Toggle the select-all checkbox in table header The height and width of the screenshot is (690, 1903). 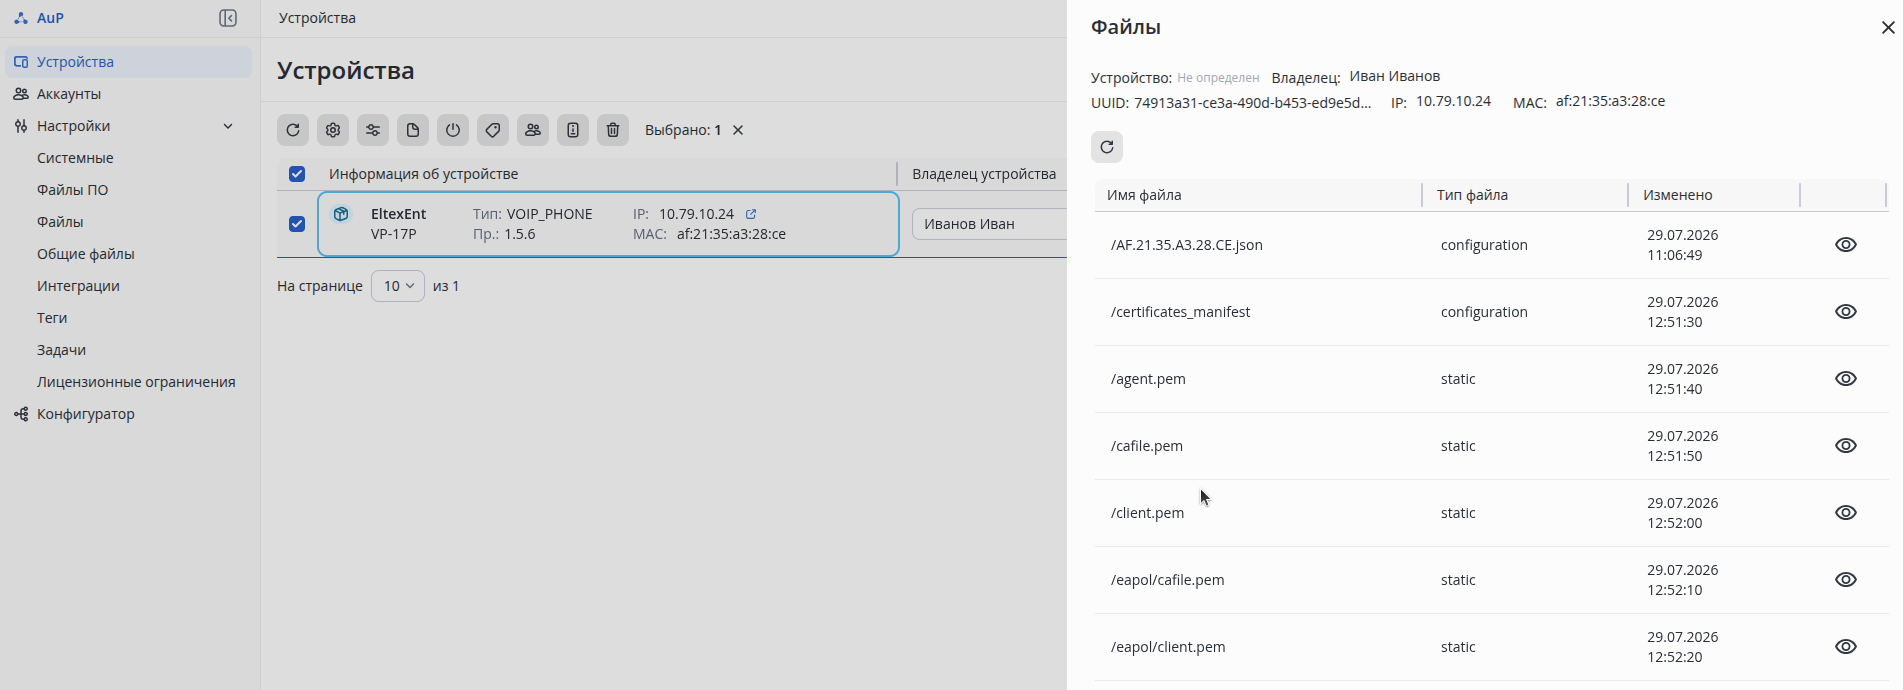297,174
